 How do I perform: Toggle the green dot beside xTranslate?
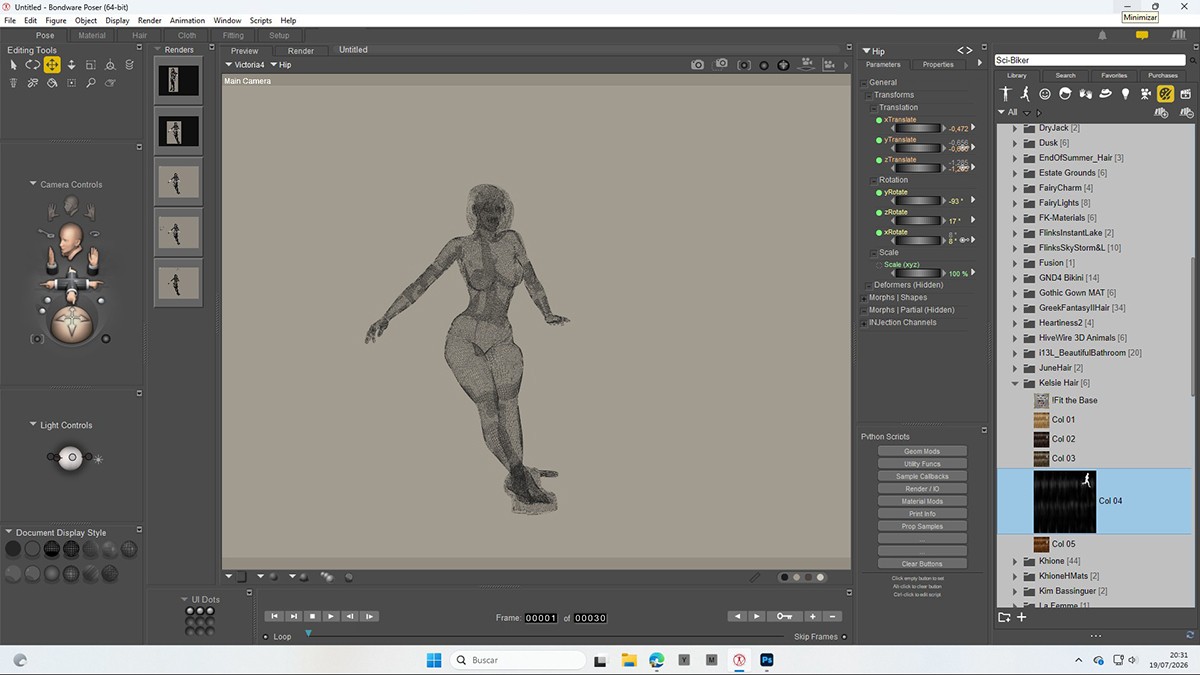(879, 120)
